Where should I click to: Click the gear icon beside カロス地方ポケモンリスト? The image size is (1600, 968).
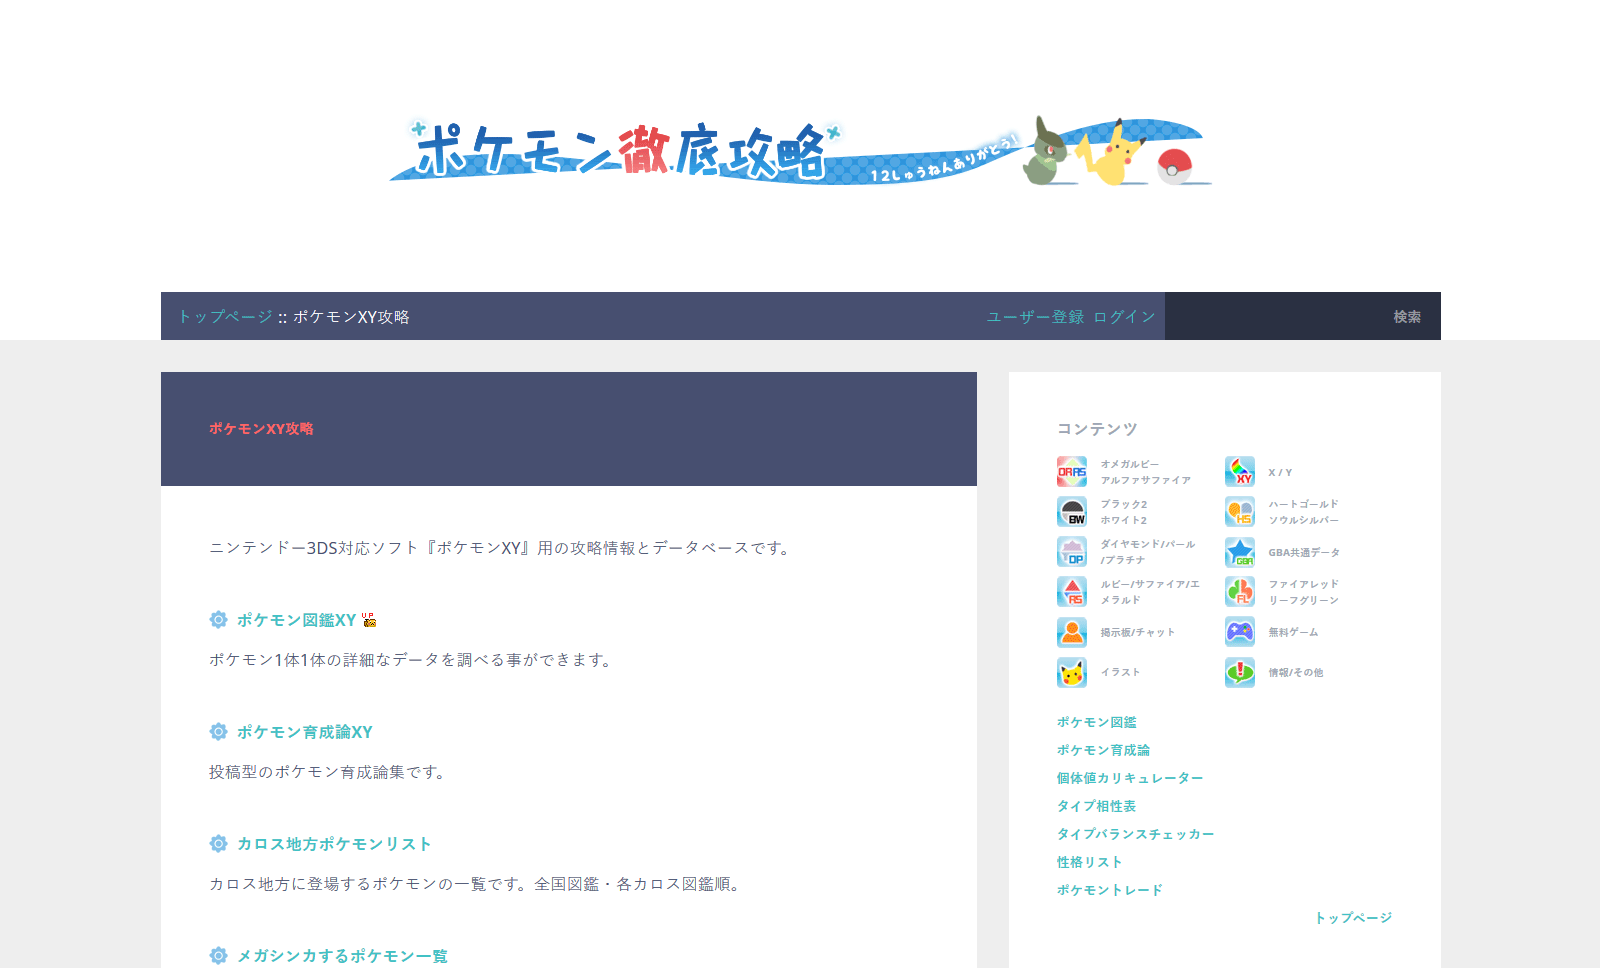coord(218,844)
